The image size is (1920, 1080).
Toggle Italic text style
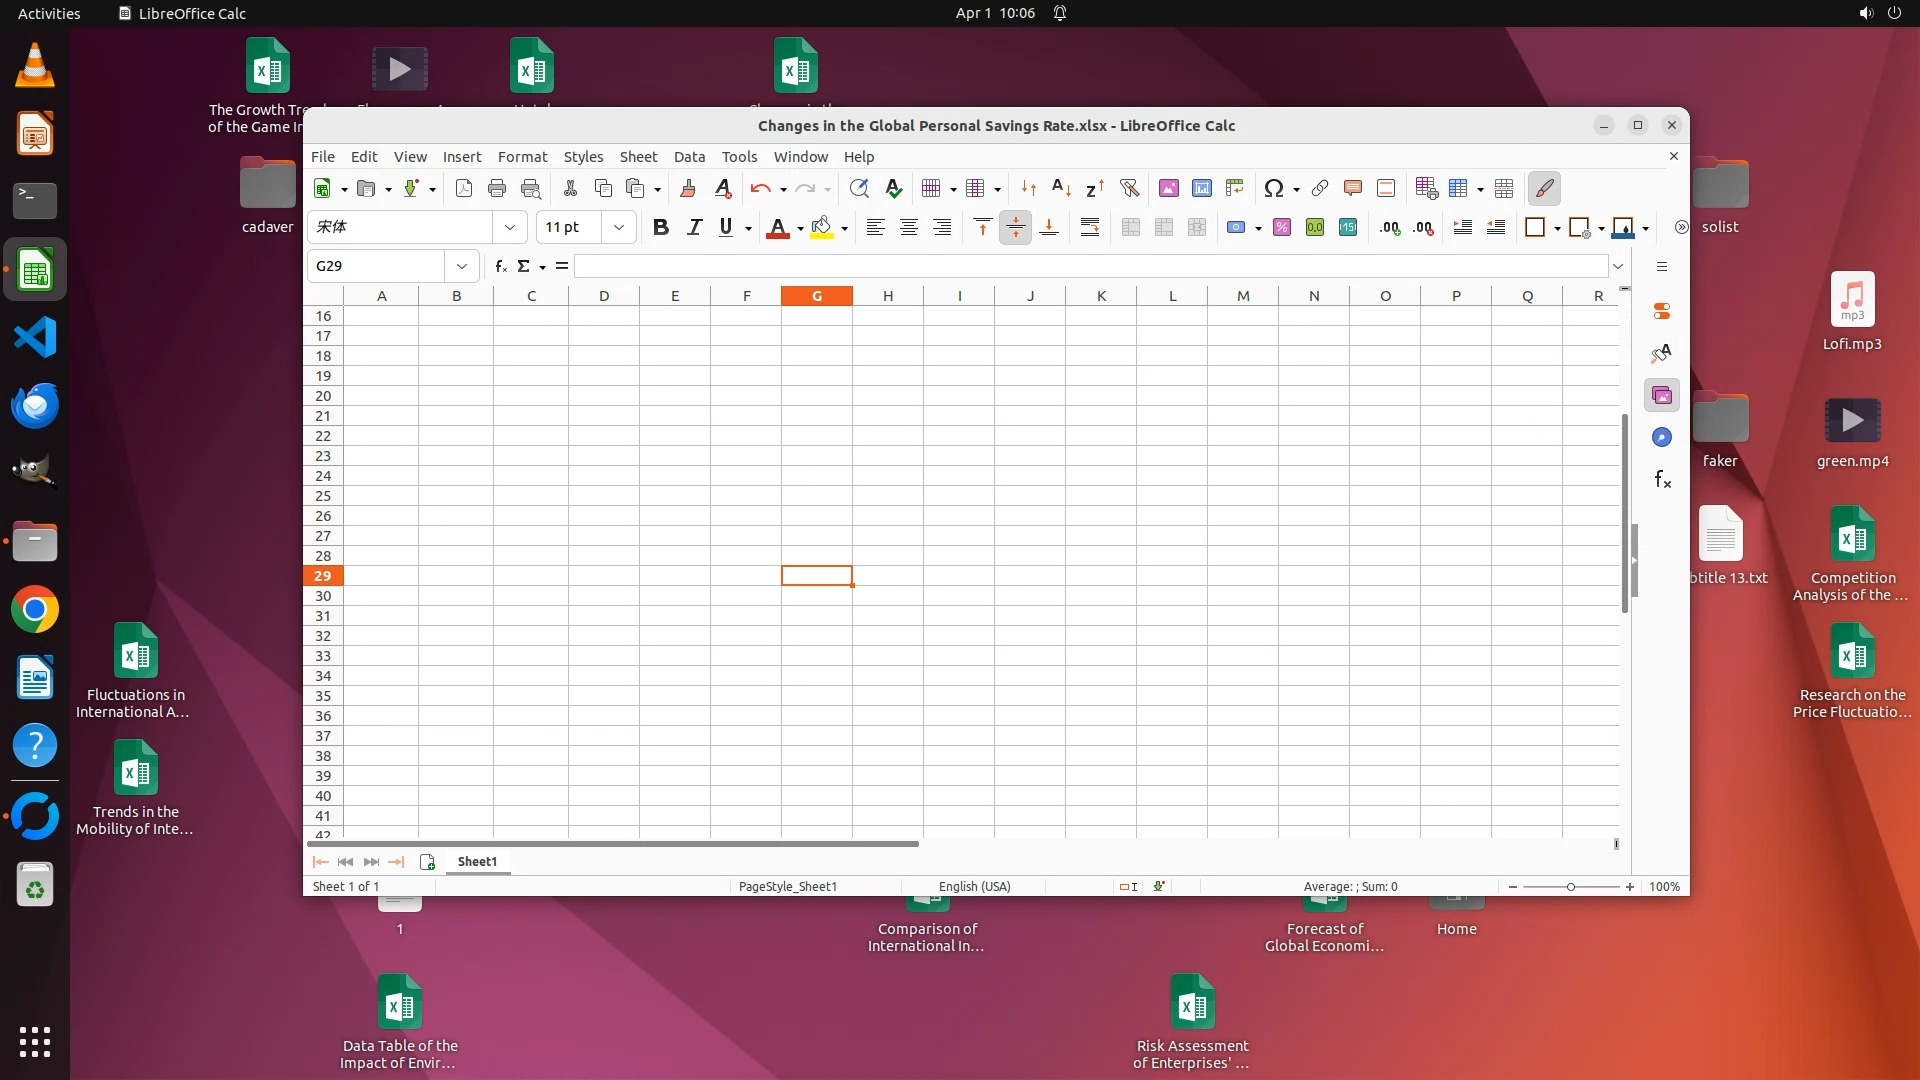tap(694, 227)
